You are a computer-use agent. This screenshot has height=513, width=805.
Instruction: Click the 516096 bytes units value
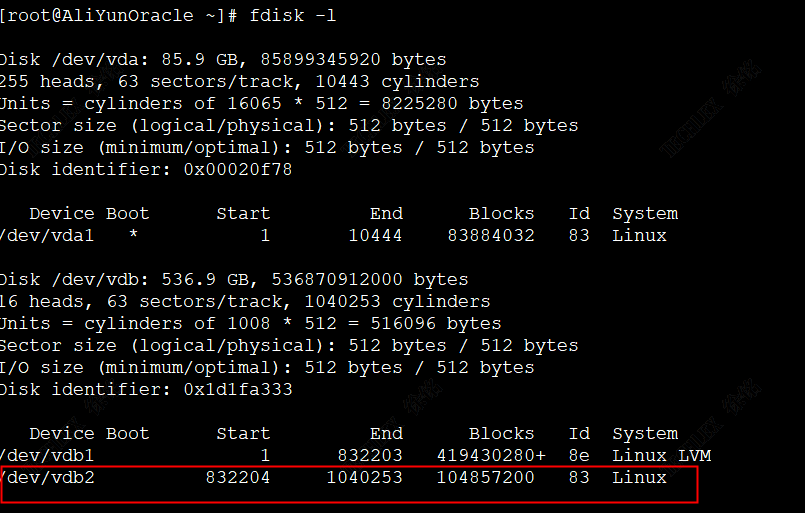tap(431, 324)
